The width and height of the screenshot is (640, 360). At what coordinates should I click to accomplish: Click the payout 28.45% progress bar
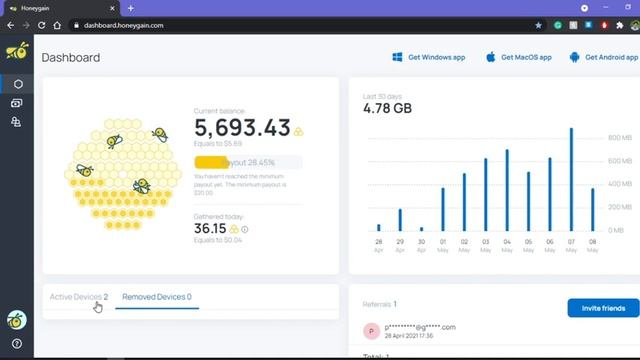point(248,162)
